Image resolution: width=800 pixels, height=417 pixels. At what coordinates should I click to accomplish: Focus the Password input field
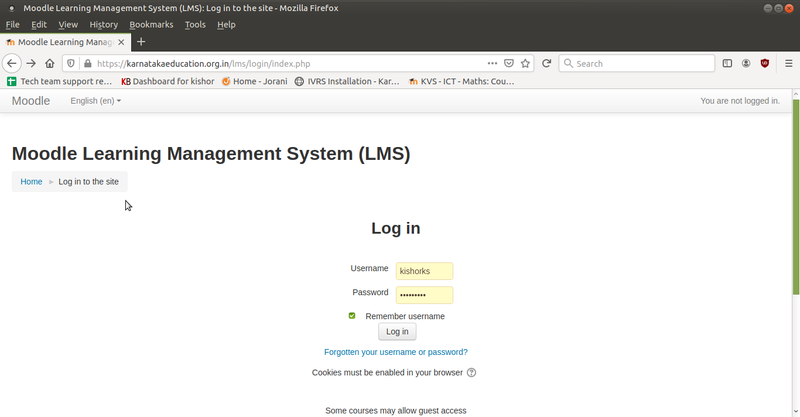(x=424, y=295)
